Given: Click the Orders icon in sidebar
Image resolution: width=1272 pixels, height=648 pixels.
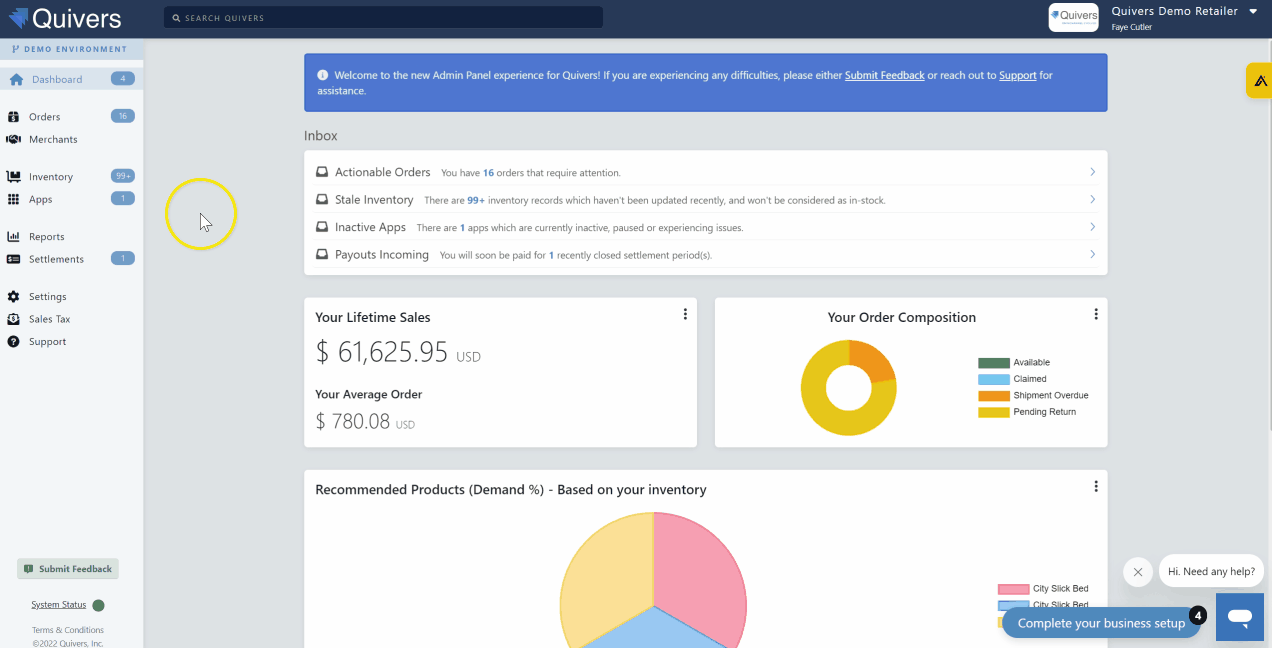Looking at the screenshot, I should pyautogui.click(x=14, y=117).
